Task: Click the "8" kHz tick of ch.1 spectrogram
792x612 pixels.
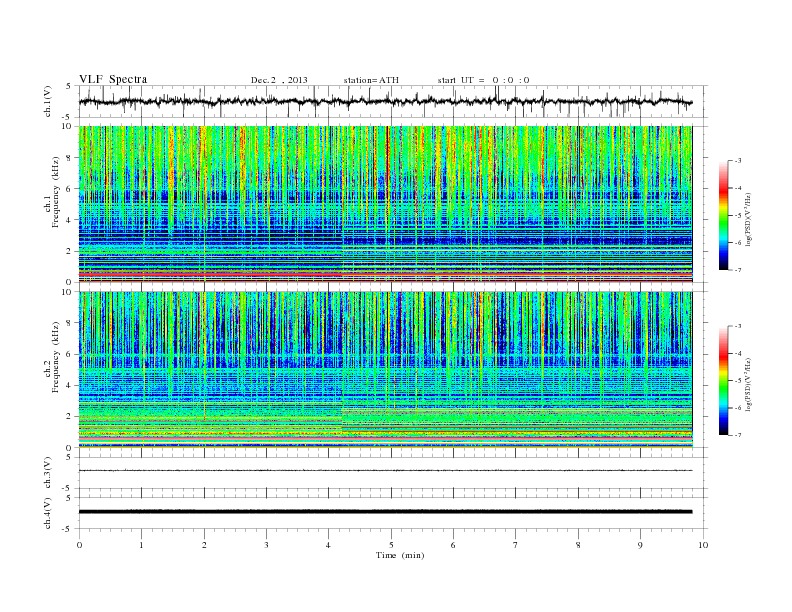Action: click(x=69, y=158)
